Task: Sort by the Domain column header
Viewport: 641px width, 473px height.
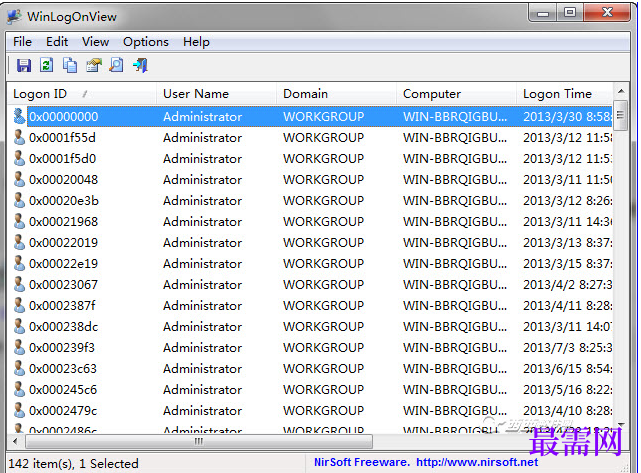Action: pos(336,94)
